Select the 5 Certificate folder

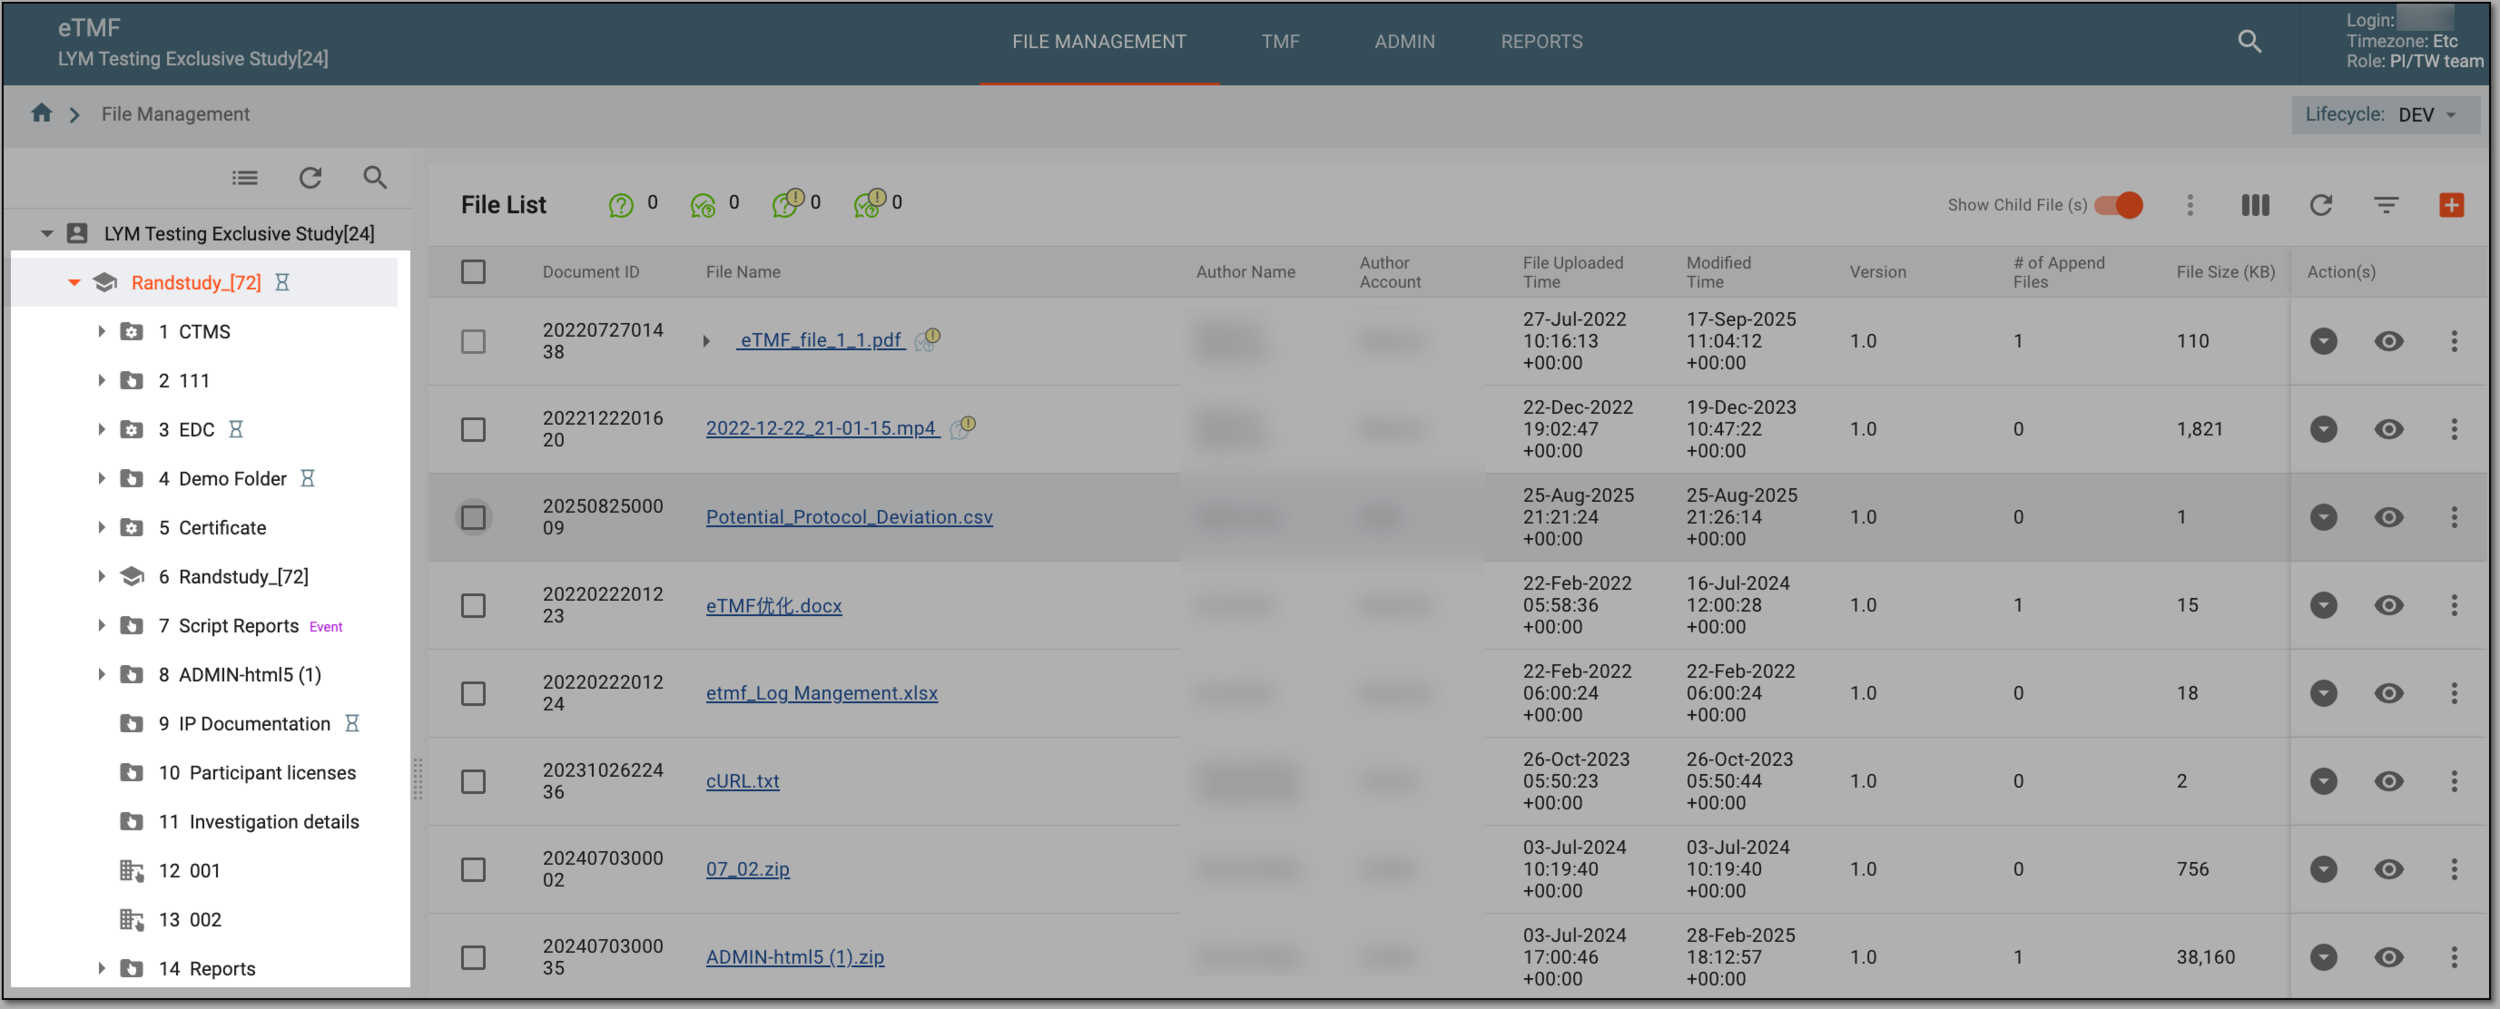pyautogui.click(x=212, y=527)
